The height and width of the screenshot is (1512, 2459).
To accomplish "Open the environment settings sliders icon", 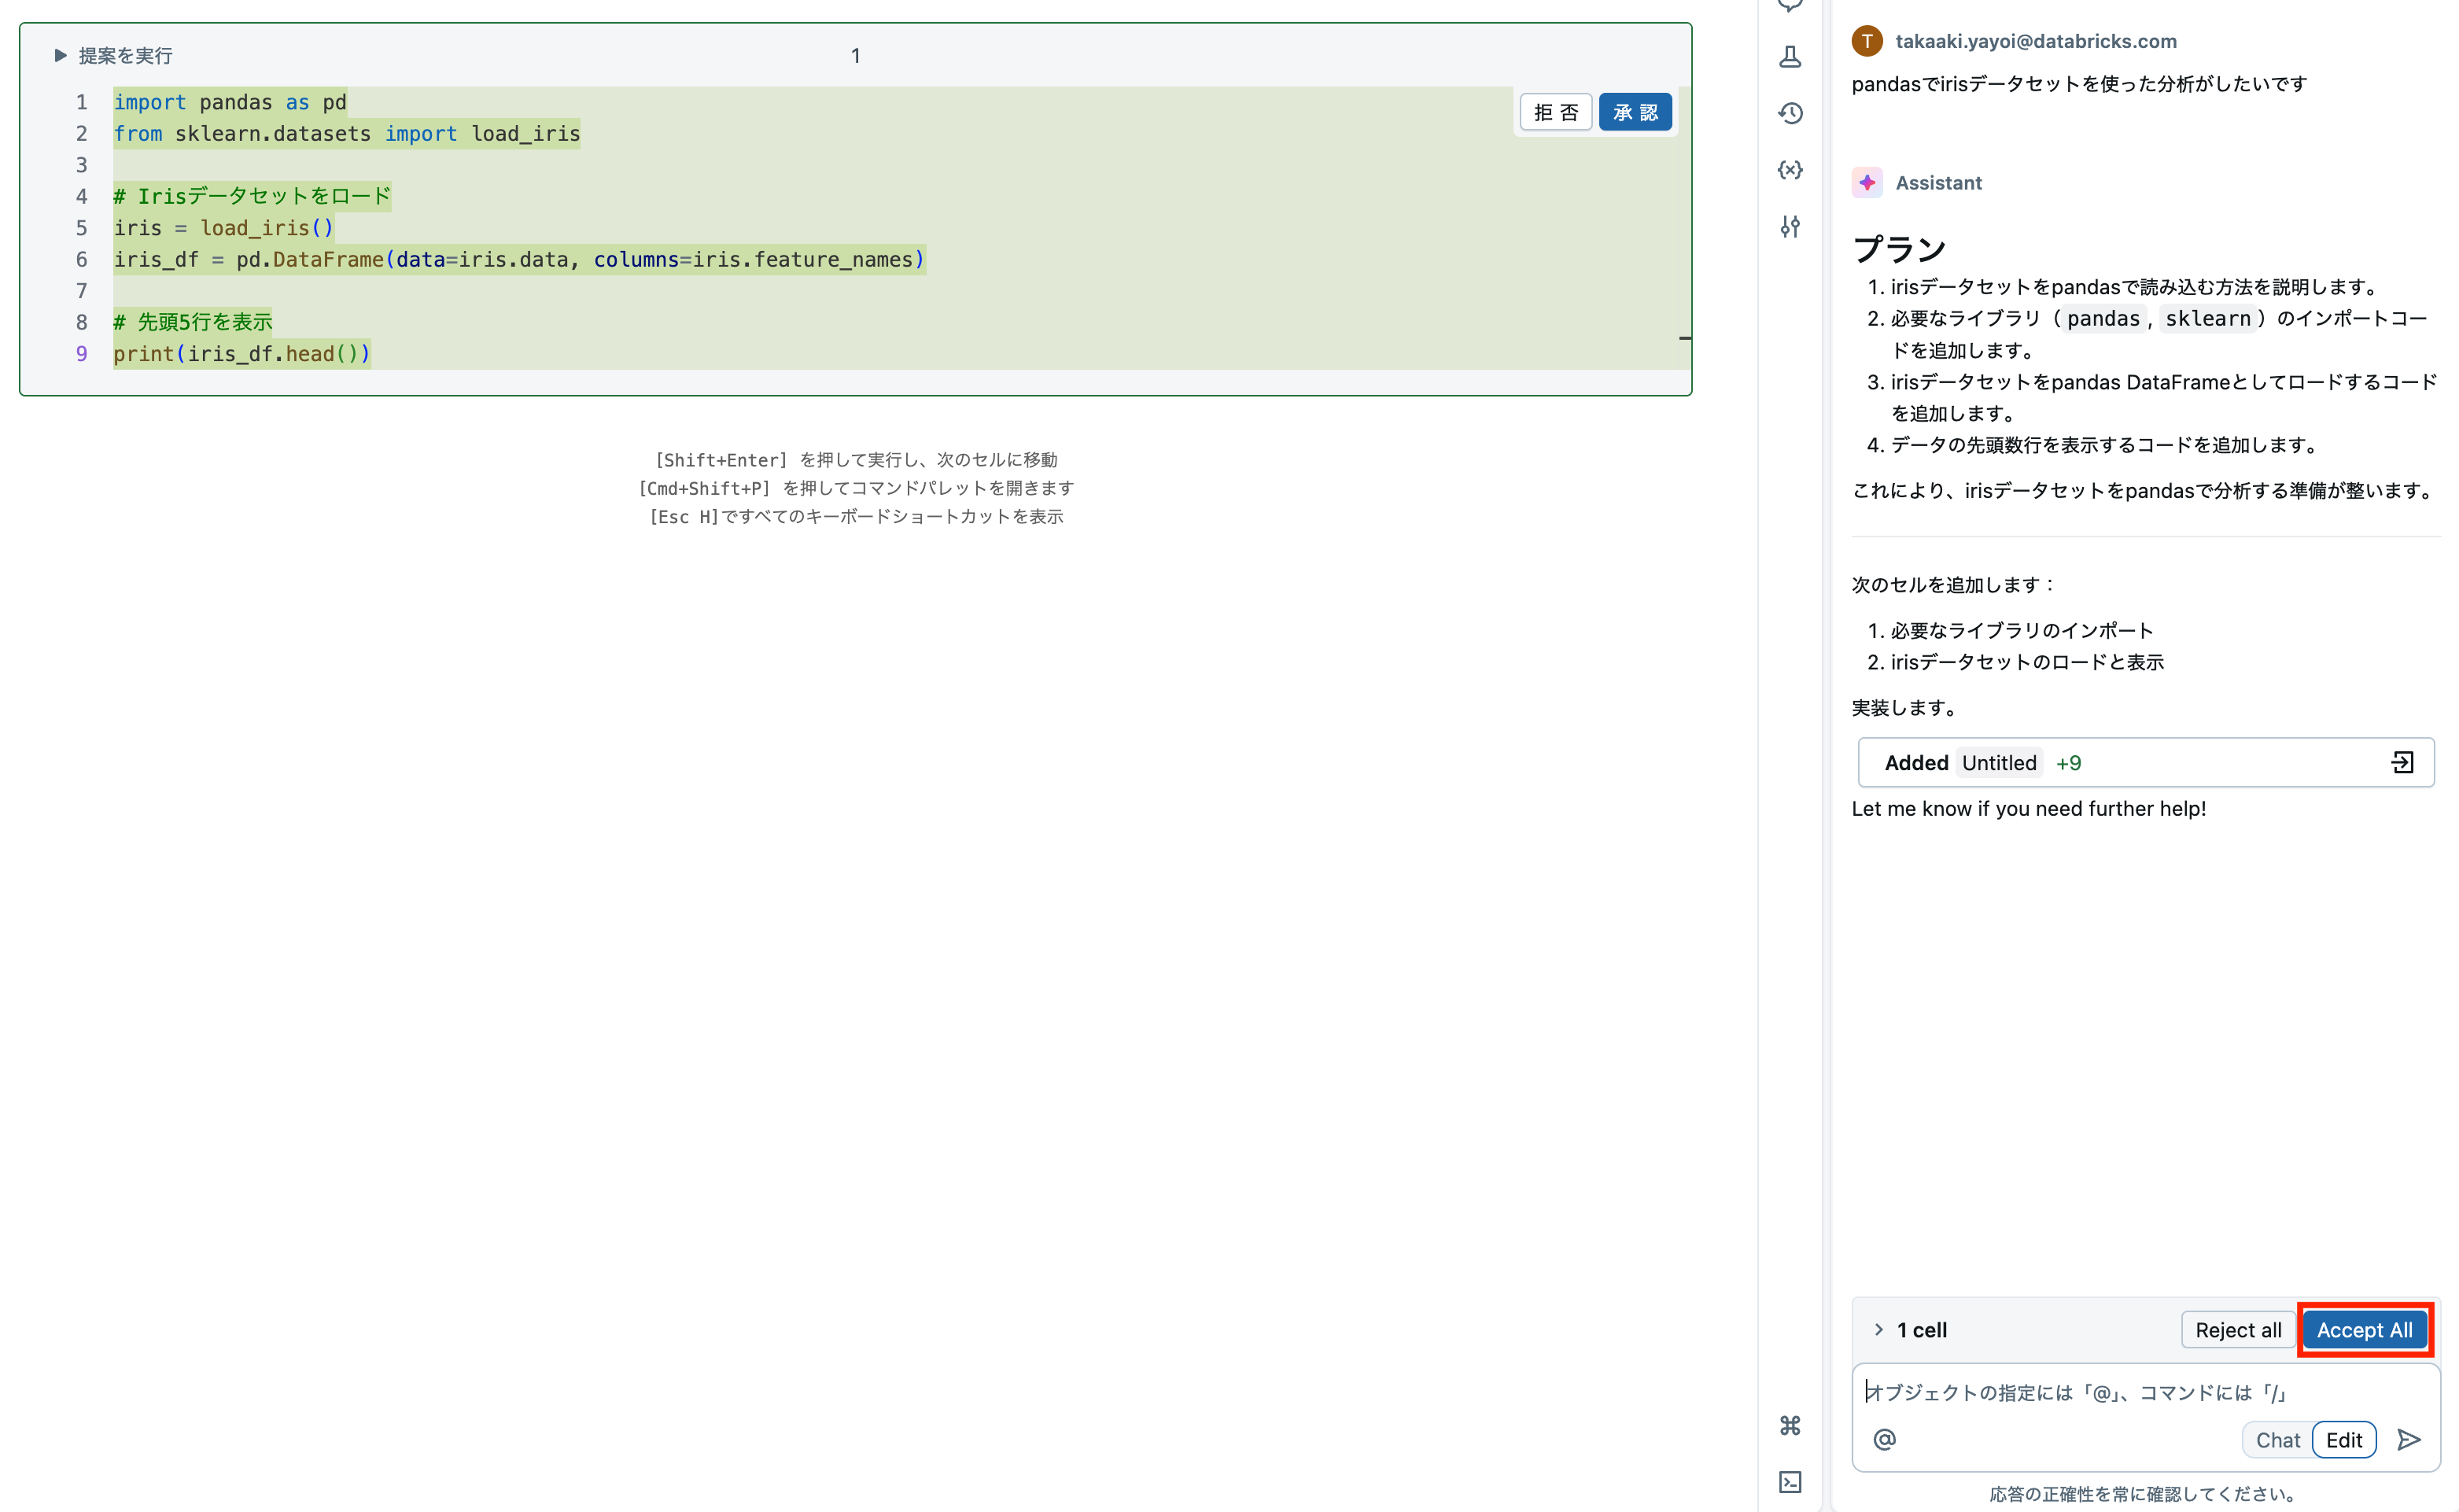I will click(x=1790, y=227).
